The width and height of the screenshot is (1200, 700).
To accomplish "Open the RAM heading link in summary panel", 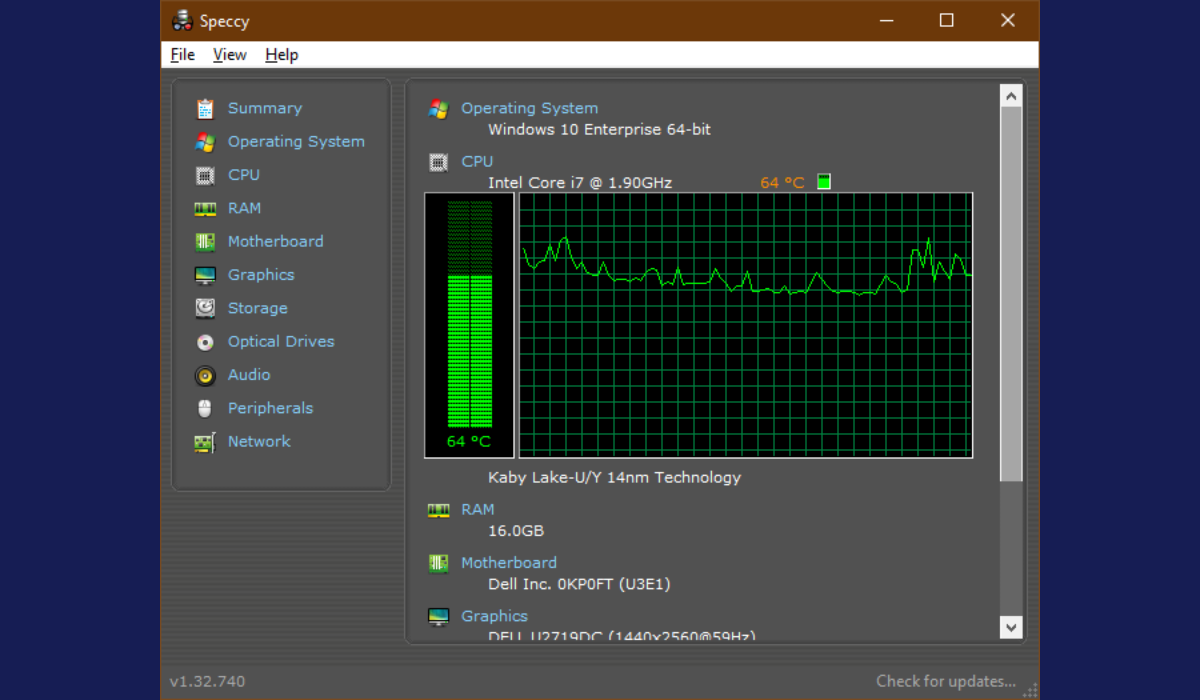I will pos(478,509).
